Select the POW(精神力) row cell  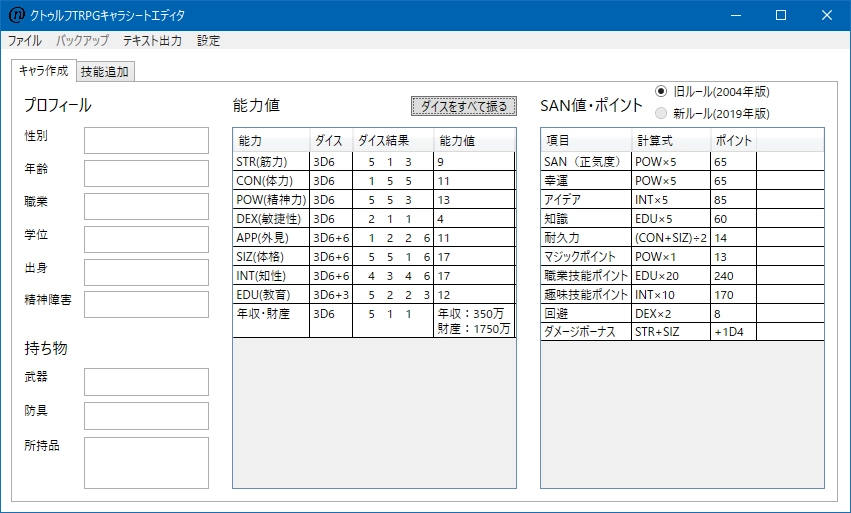tap(271, 200)
